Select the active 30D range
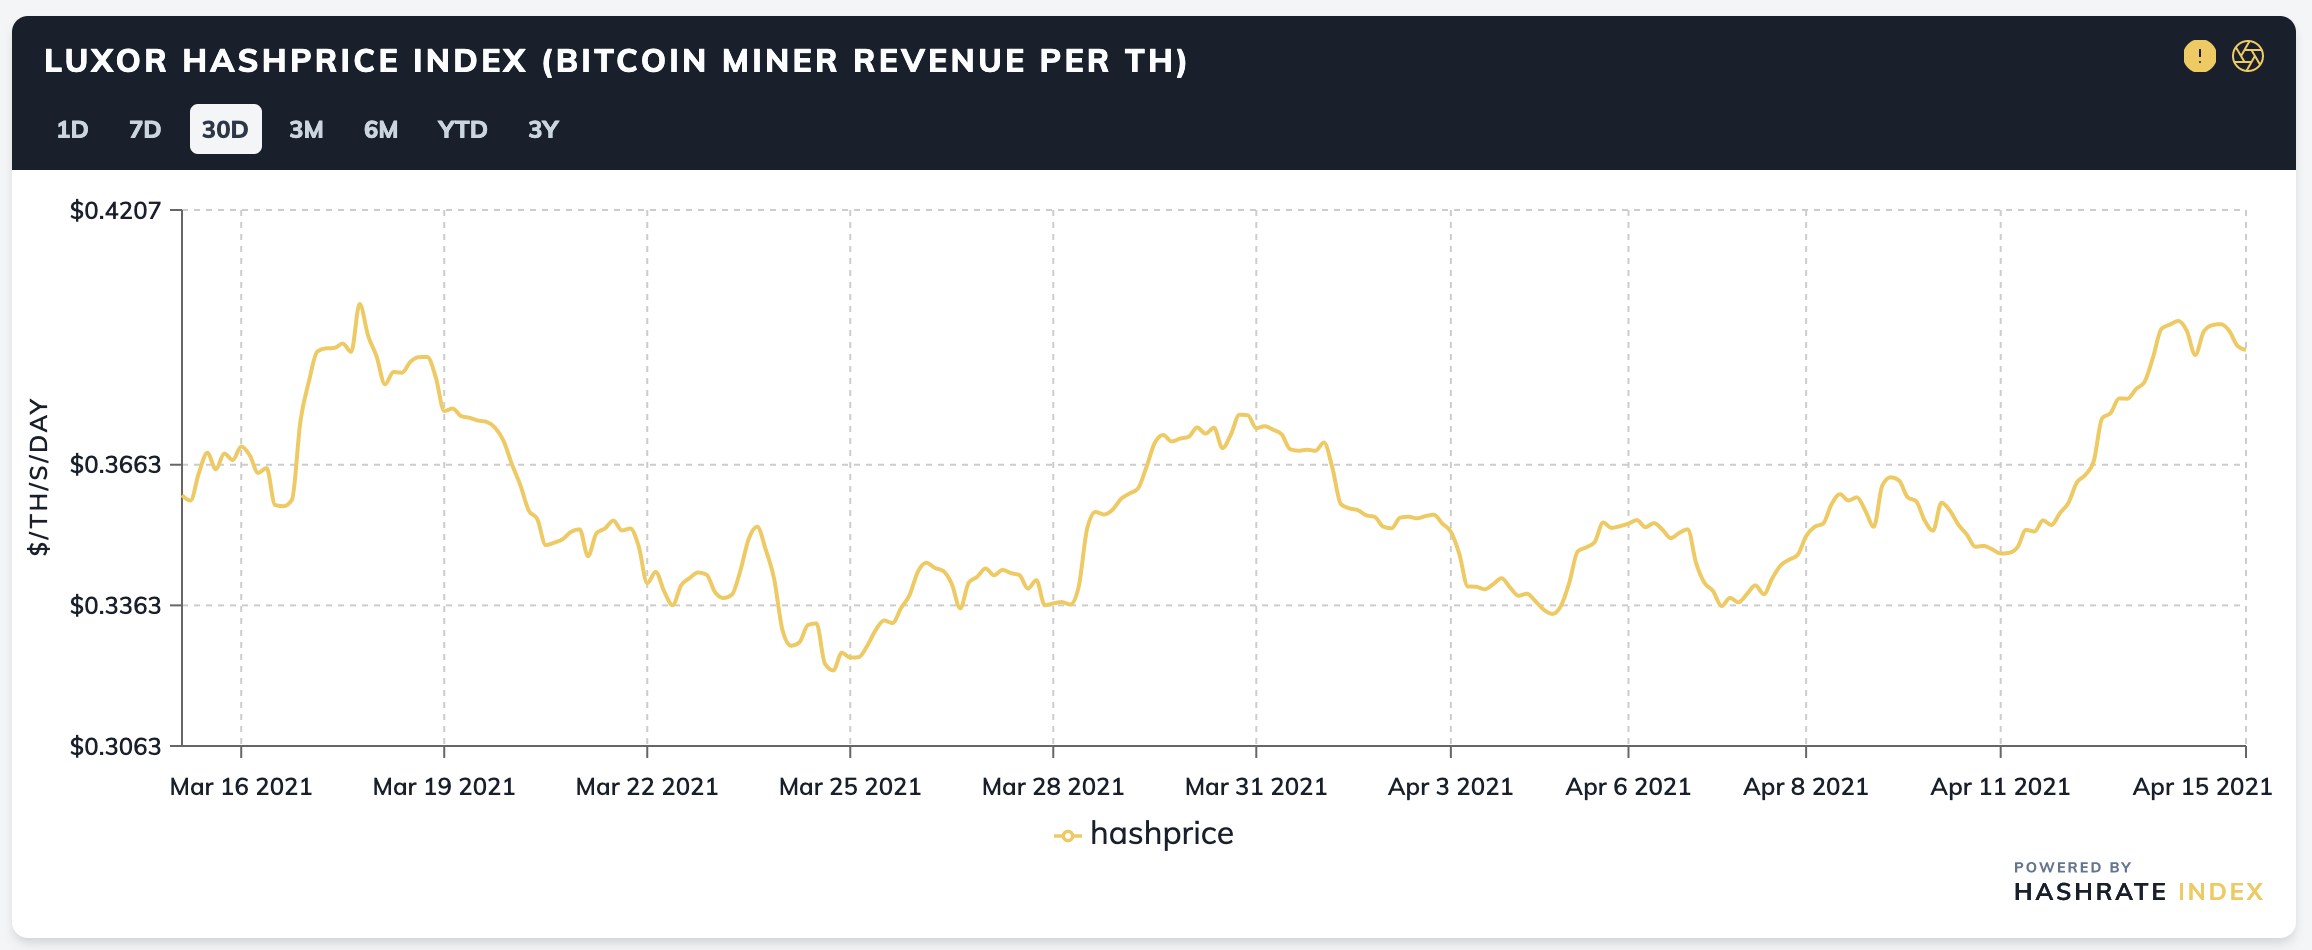Viewport: 2312px width, 950px height. pyautogui.click(x=226, y=129)
